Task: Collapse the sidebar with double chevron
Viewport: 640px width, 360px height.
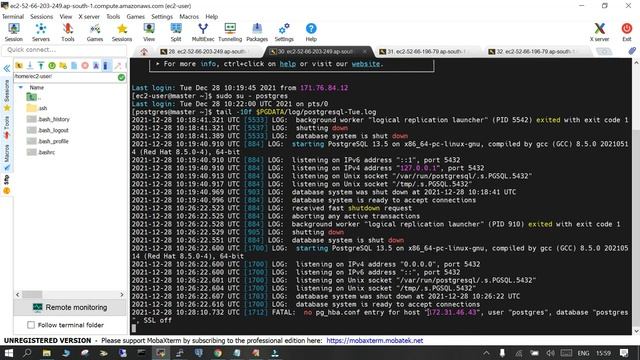Action: tap(7, 68)
